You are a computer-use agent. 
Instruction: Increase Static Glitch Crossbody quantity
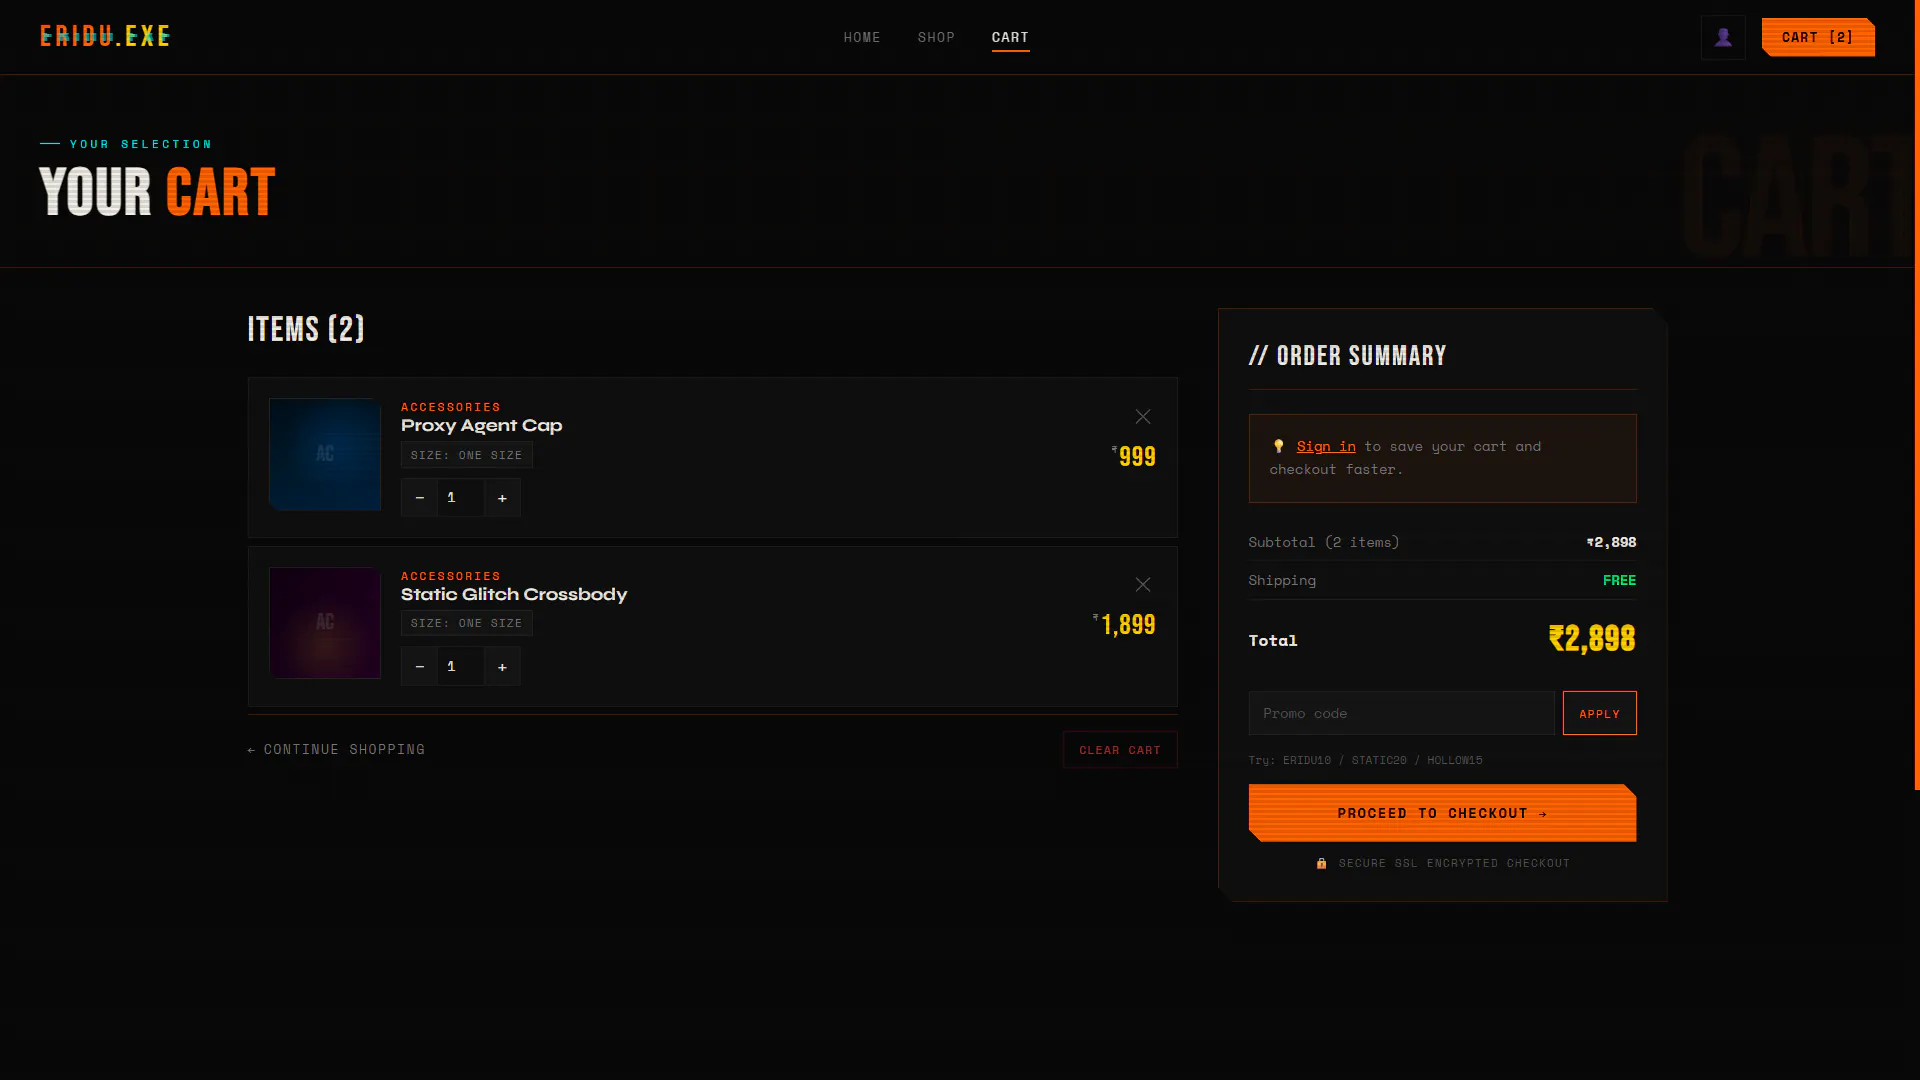pos(502,666)
